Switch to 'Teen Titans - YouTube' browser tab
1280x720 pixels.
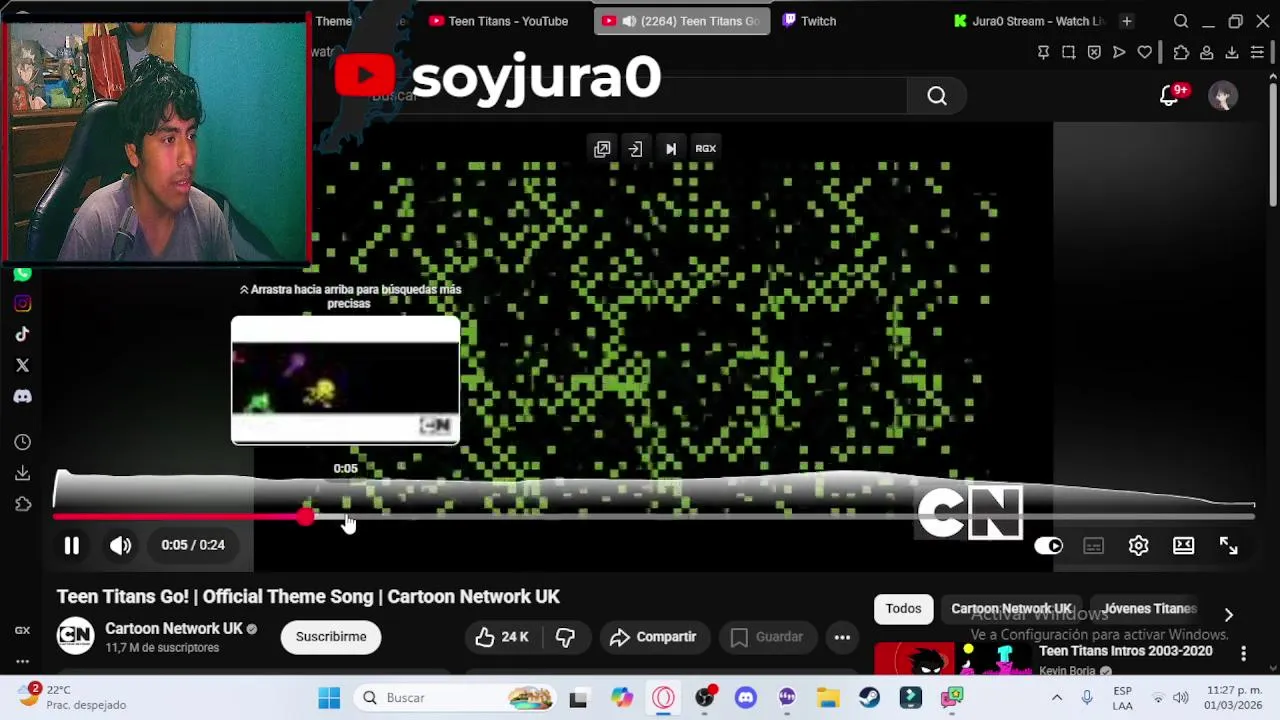click(x=498, y=21)
